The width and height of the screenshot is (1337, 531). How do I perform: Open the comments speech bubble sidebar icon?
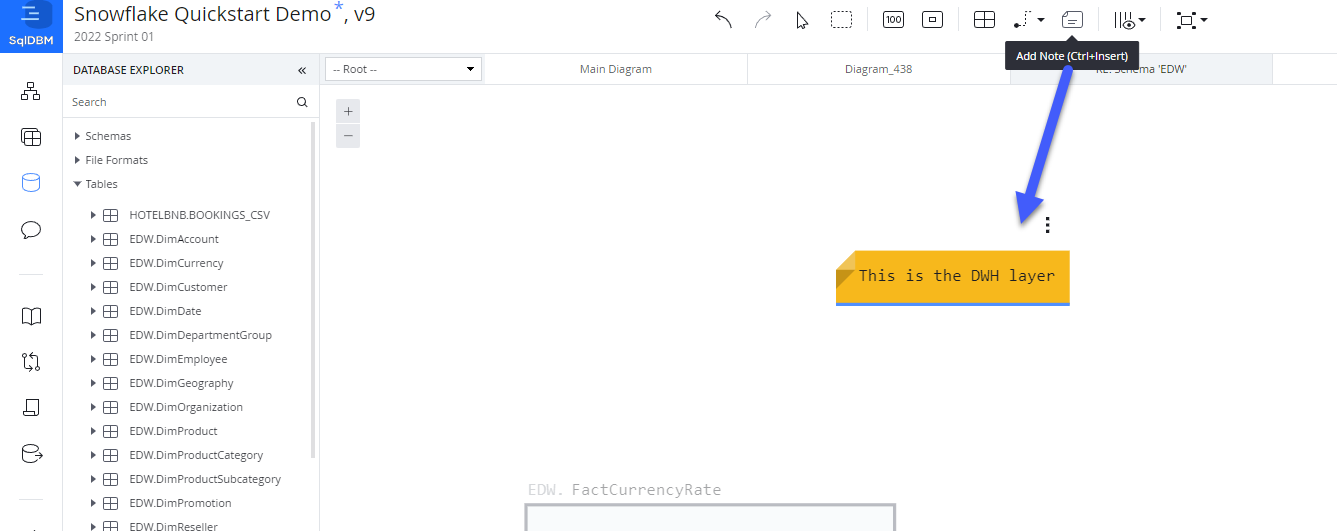31,230
